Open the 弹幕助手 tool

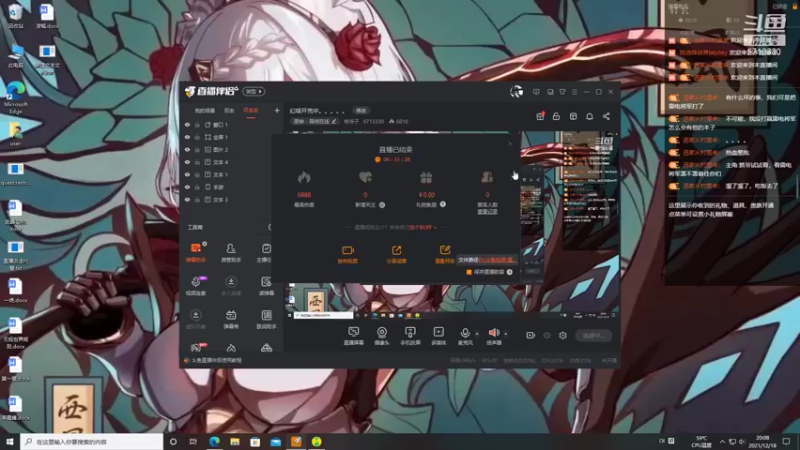196,252
